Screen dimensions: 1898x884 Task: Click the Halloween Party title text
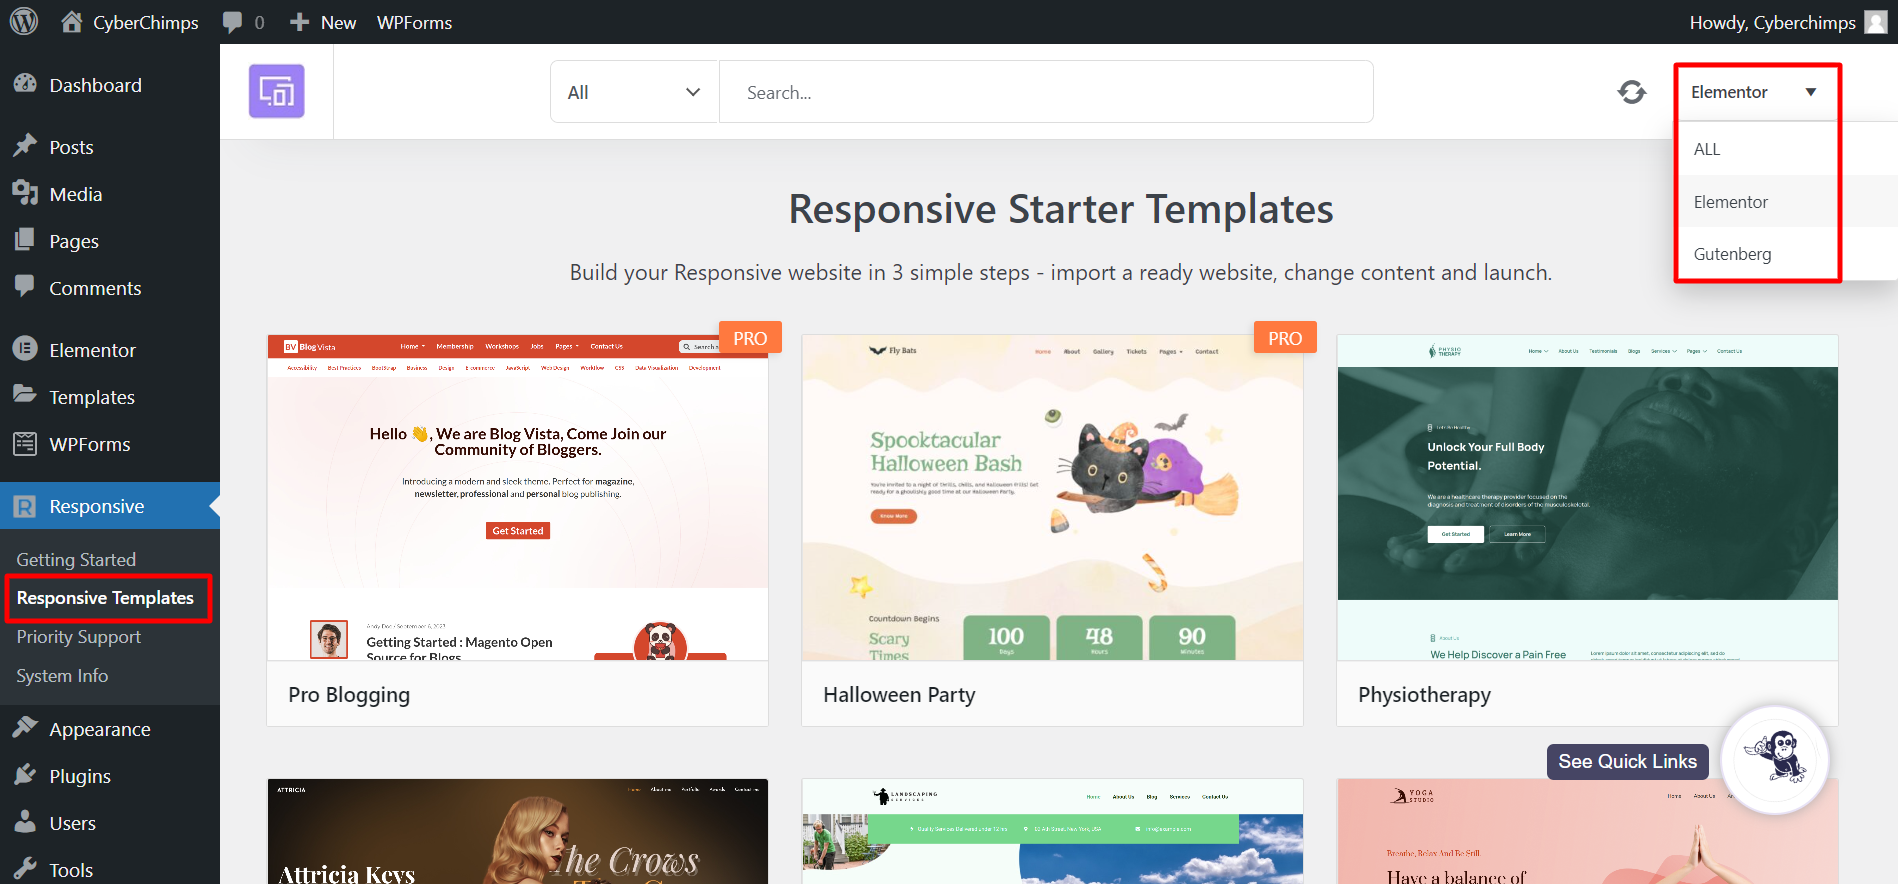coord(899,695)
